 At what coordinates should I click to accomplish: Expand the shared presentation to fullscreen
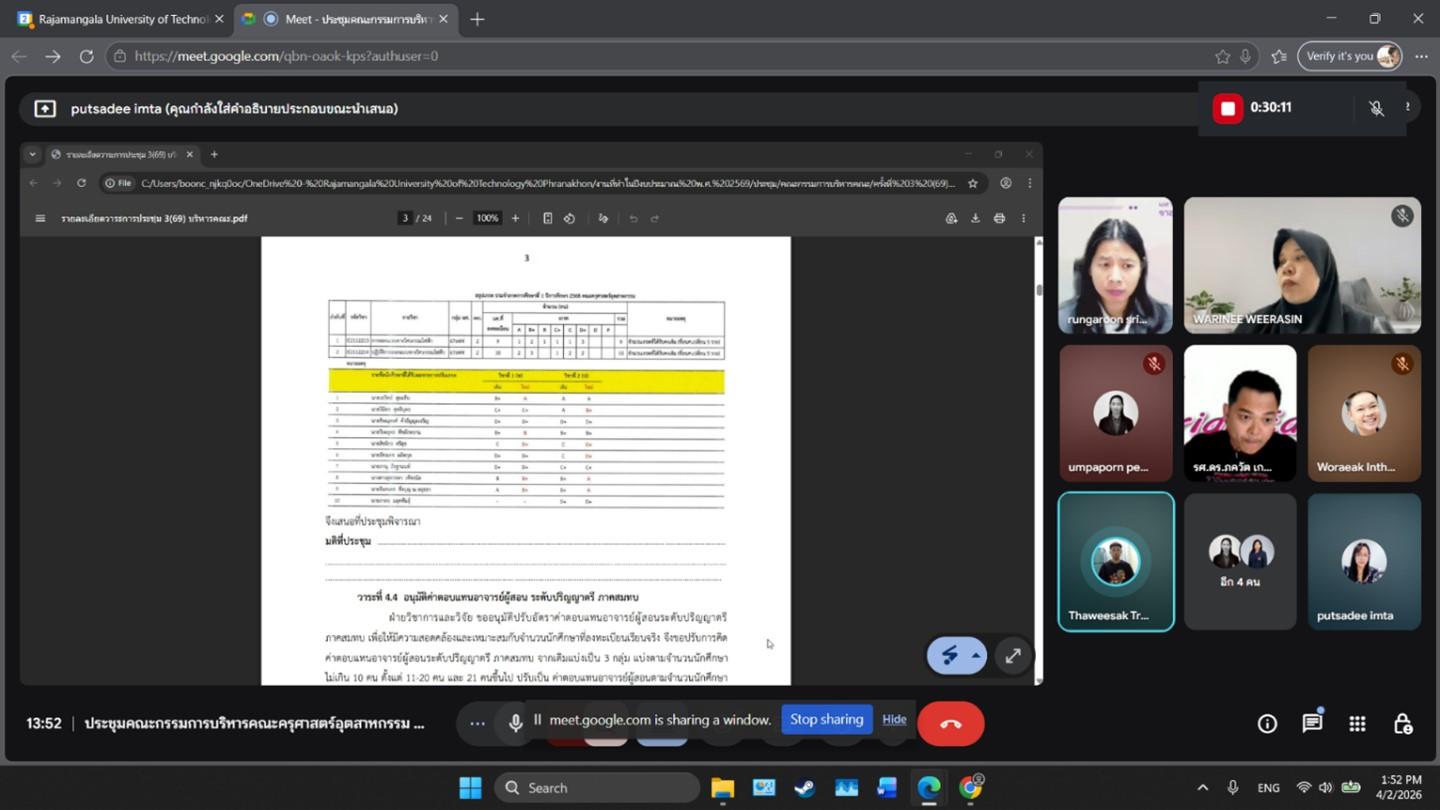(1013, 656)
